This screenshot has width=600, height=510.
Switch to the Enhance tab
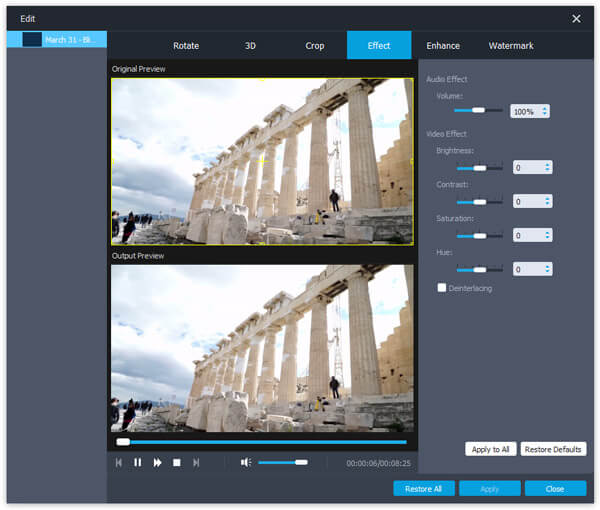click(x=443, y=46)
